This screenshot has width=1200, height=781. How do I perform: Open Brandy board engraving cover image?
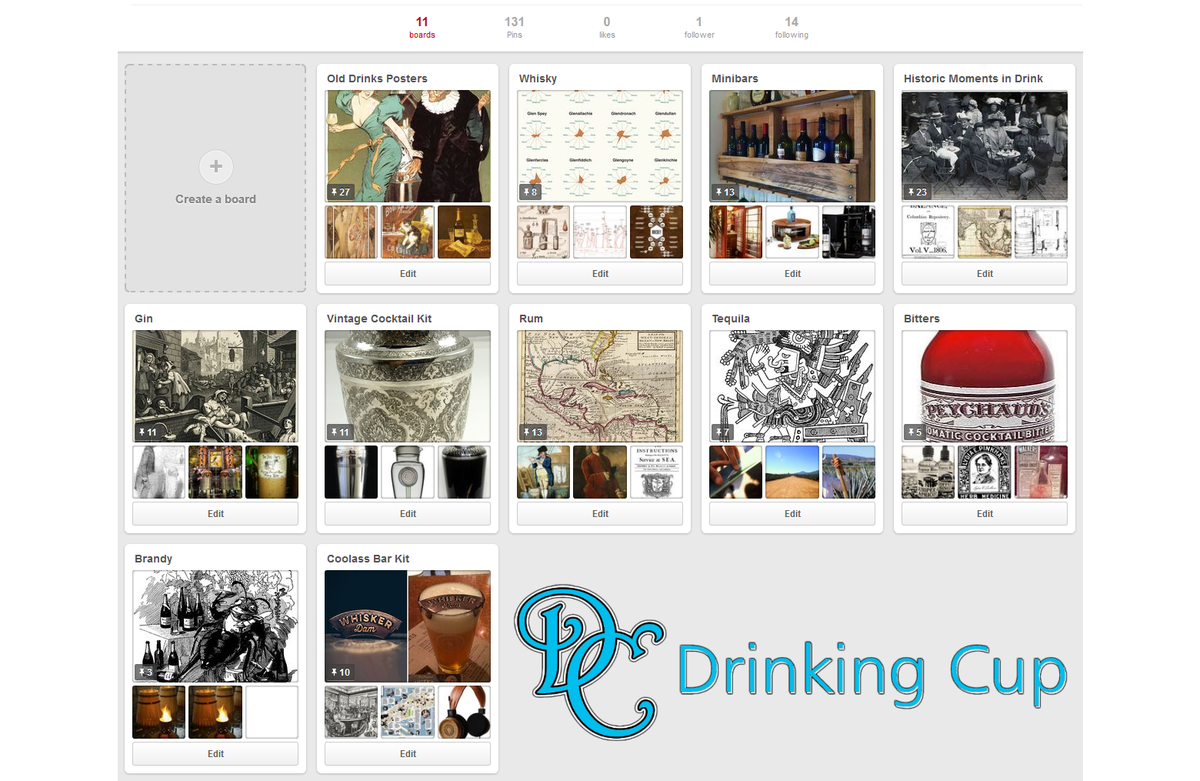[x=216, y=626]
